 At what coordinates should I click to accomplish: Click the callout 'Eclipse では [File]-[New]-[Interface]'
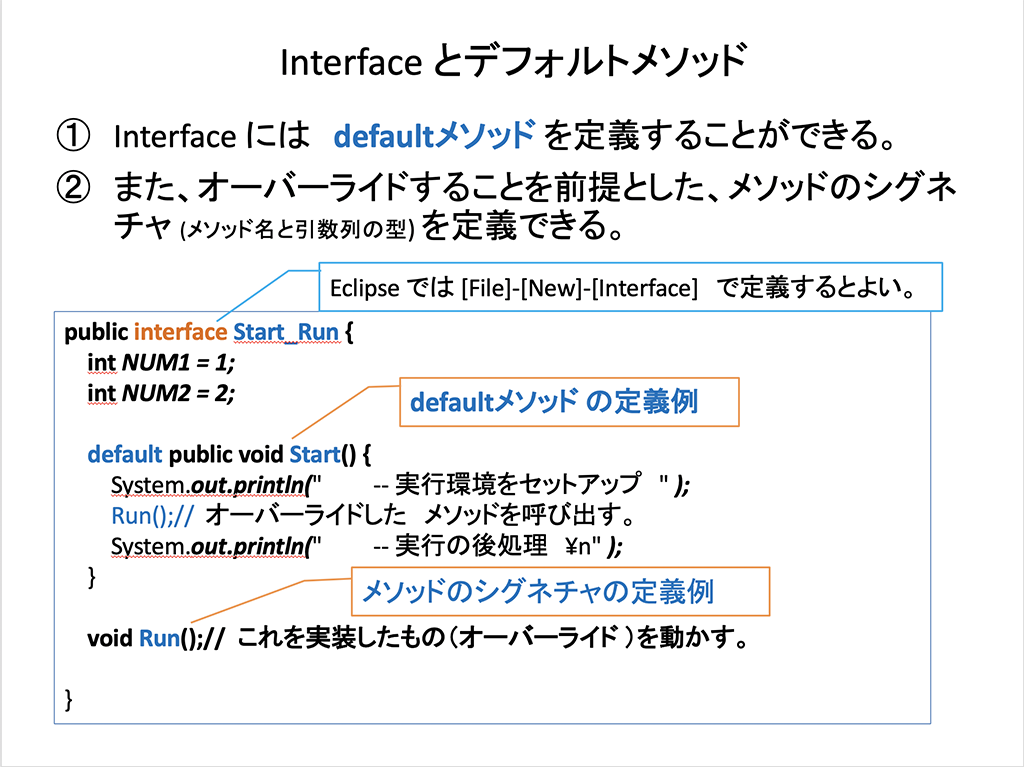(630, 287)
